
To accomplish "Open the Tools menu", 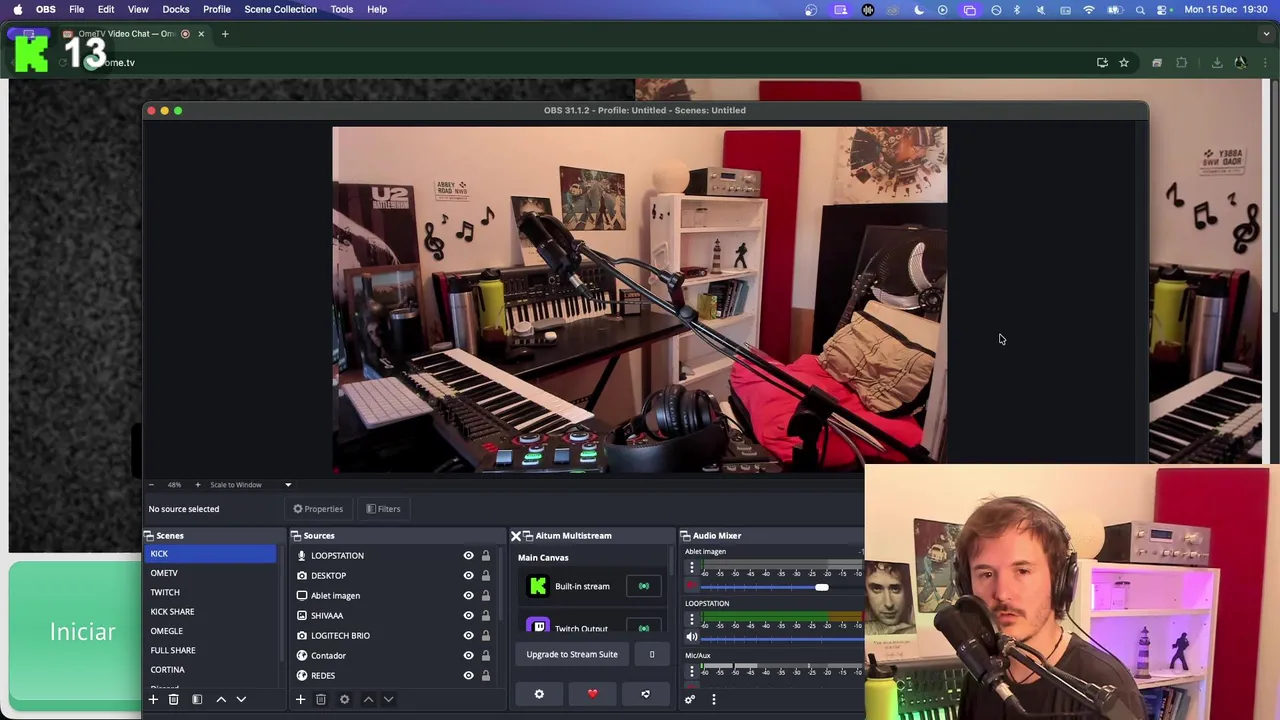I will pos(342,9).
